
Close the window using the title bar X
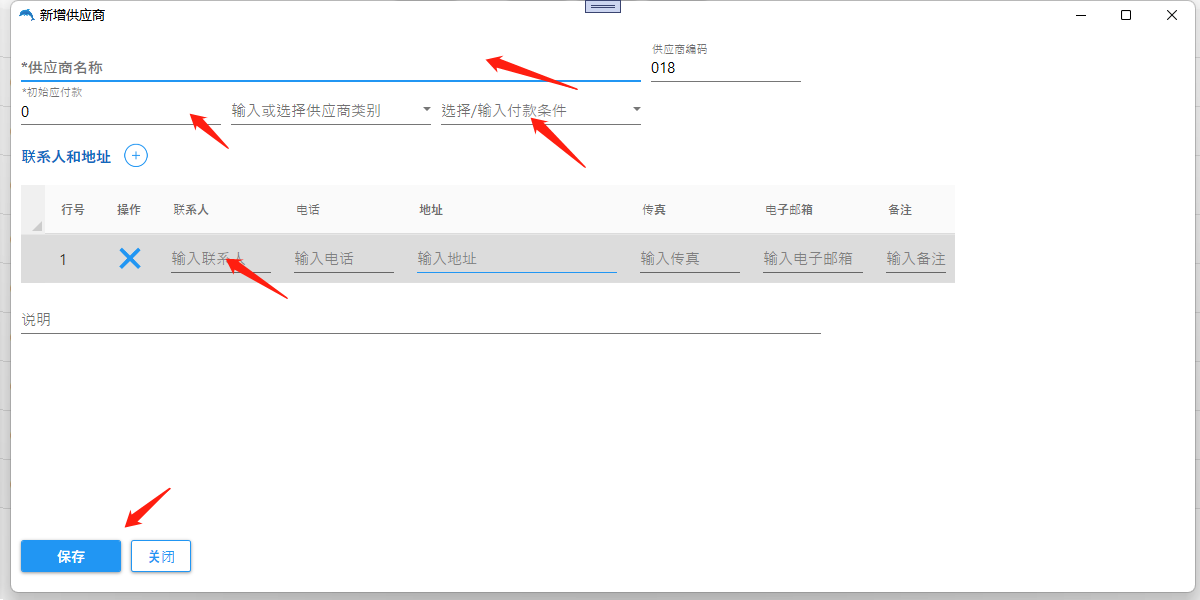point(1172,15)
